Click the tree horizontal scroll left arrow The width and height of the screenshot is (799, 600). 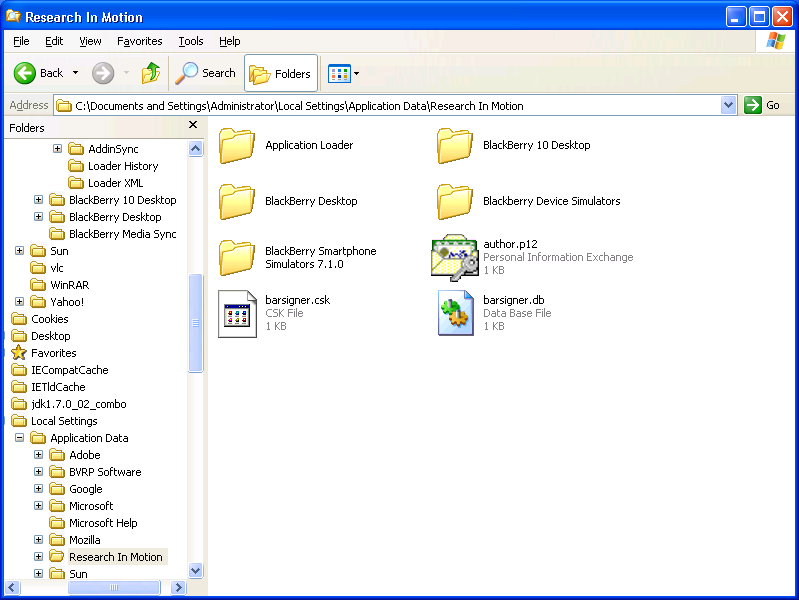tap(12, 587)
